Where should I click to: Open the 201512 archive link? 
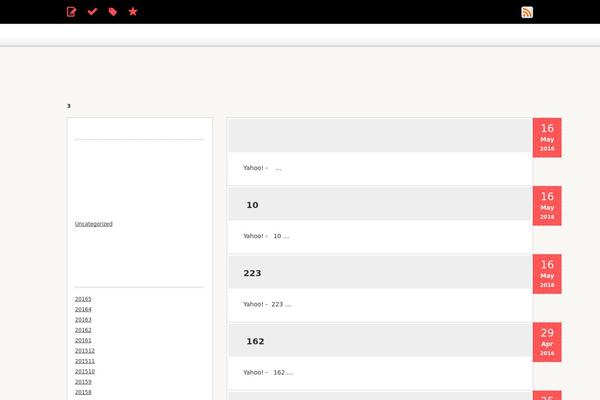[x=85, y=351]
